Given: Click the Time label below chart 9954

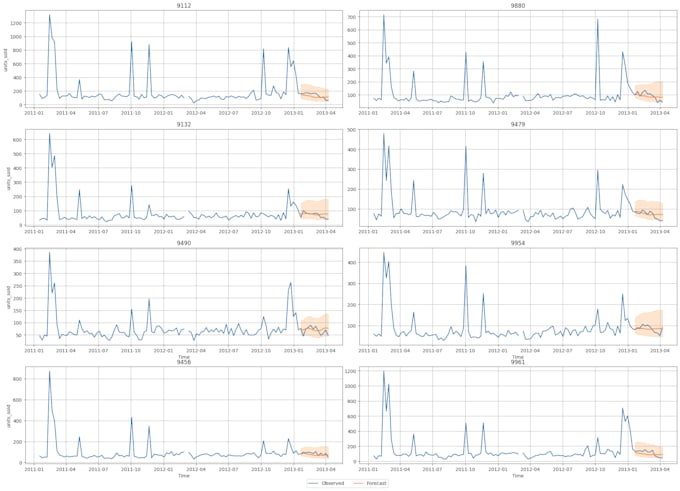Looking at the screenshot, I should 518,357.
